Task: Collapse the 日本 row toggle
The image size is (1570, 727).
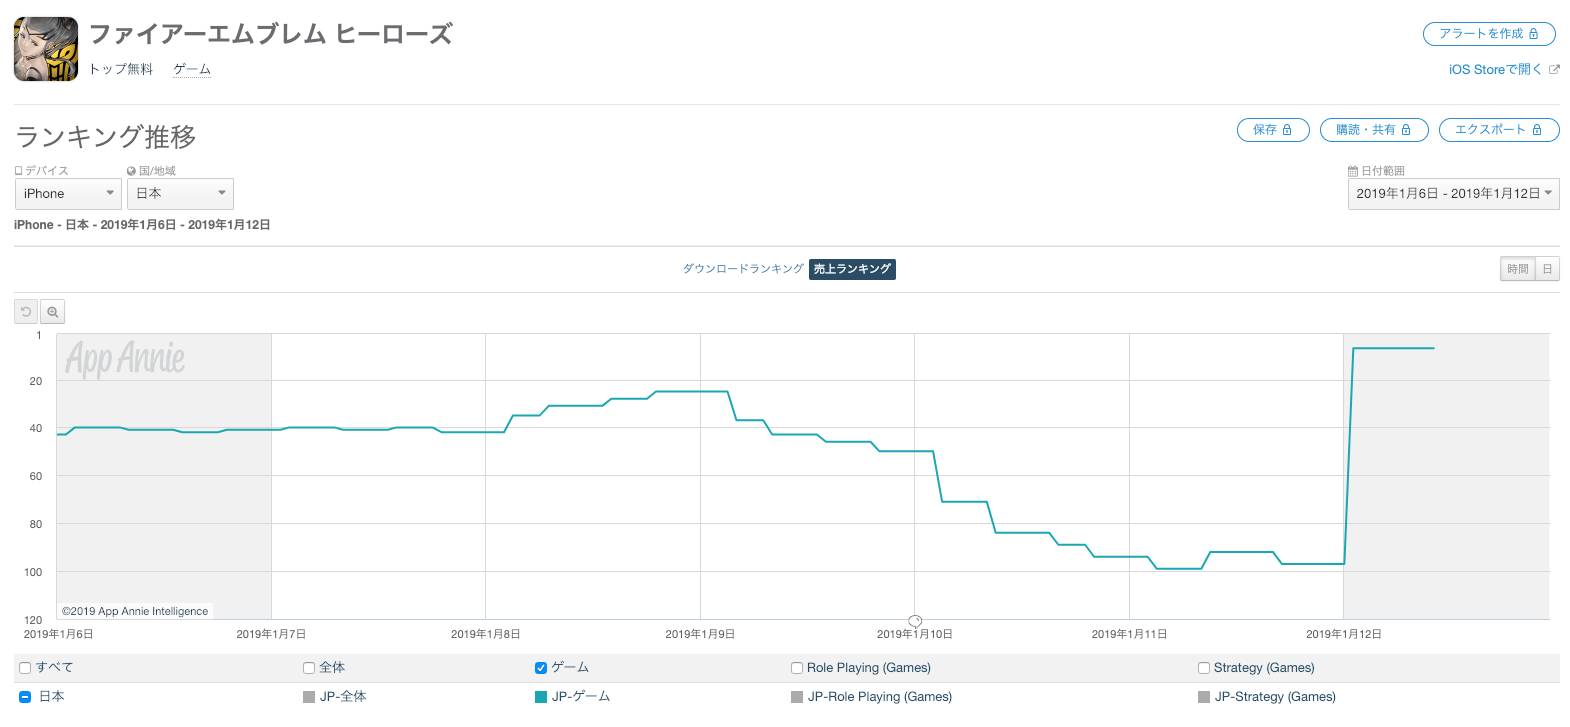Action: [25, 697]
